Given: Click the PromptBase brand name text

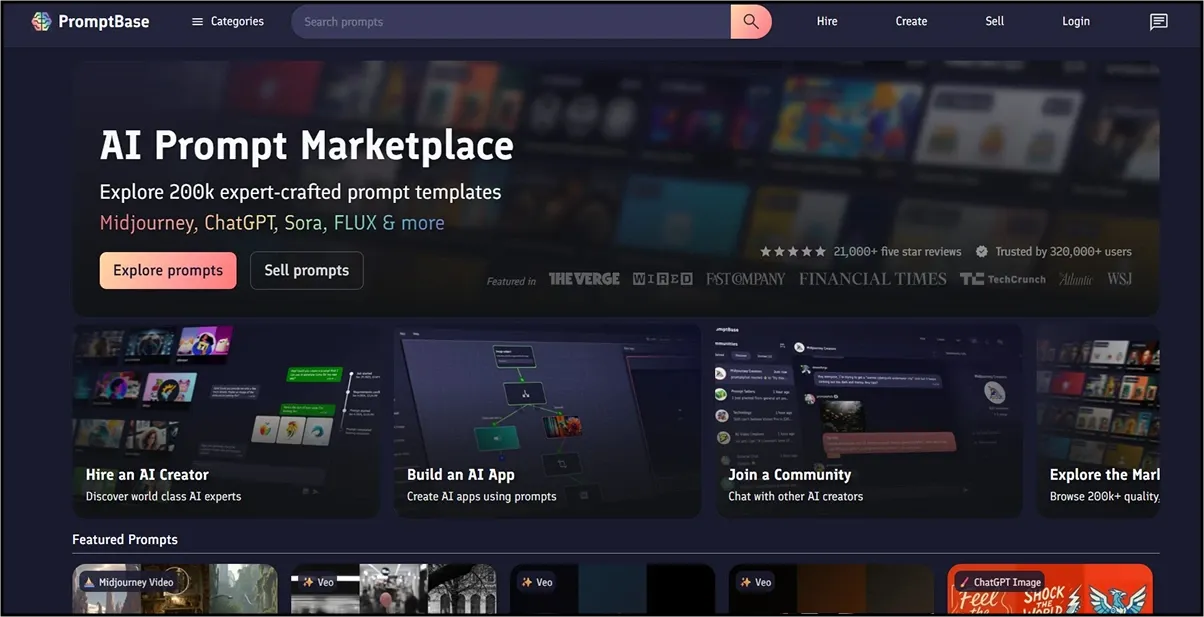Looking at the screenshot, I should click(x=104, y=21).
